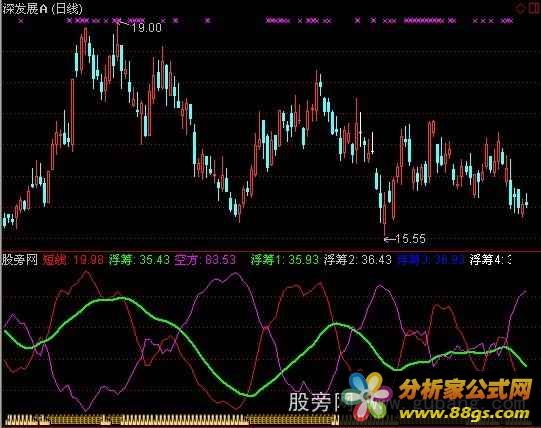The width and height of the screenshot is (541, 428).
Task: Click the 深发展A (日线) chart title
Action: coord(43,8)
